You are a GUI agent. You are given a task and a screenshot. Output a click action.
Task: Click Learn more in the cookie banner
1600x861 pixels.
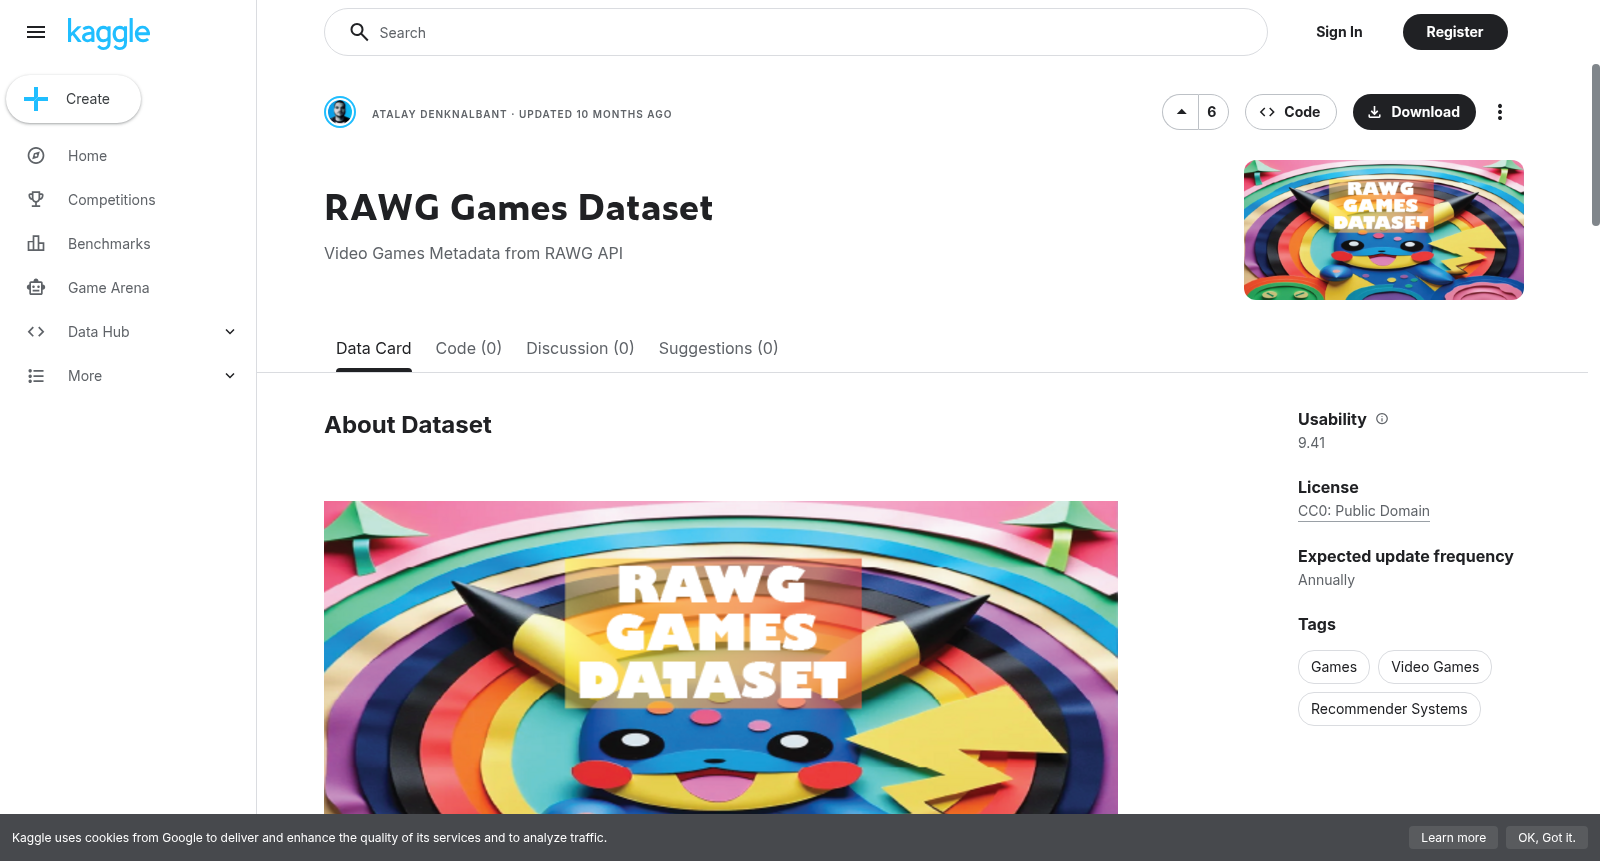[x=1454, y=838]
